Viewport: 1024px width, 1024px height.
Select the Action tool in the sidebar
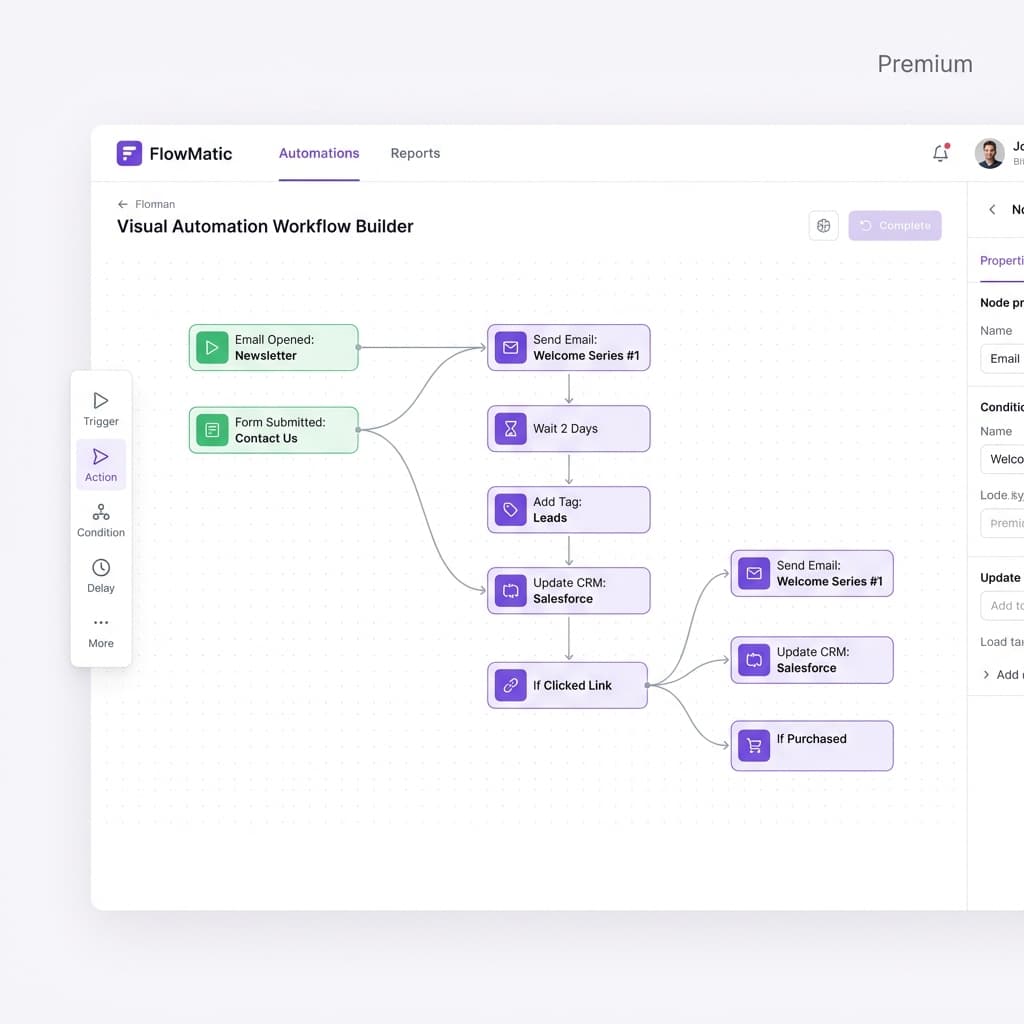click(100, 463)
